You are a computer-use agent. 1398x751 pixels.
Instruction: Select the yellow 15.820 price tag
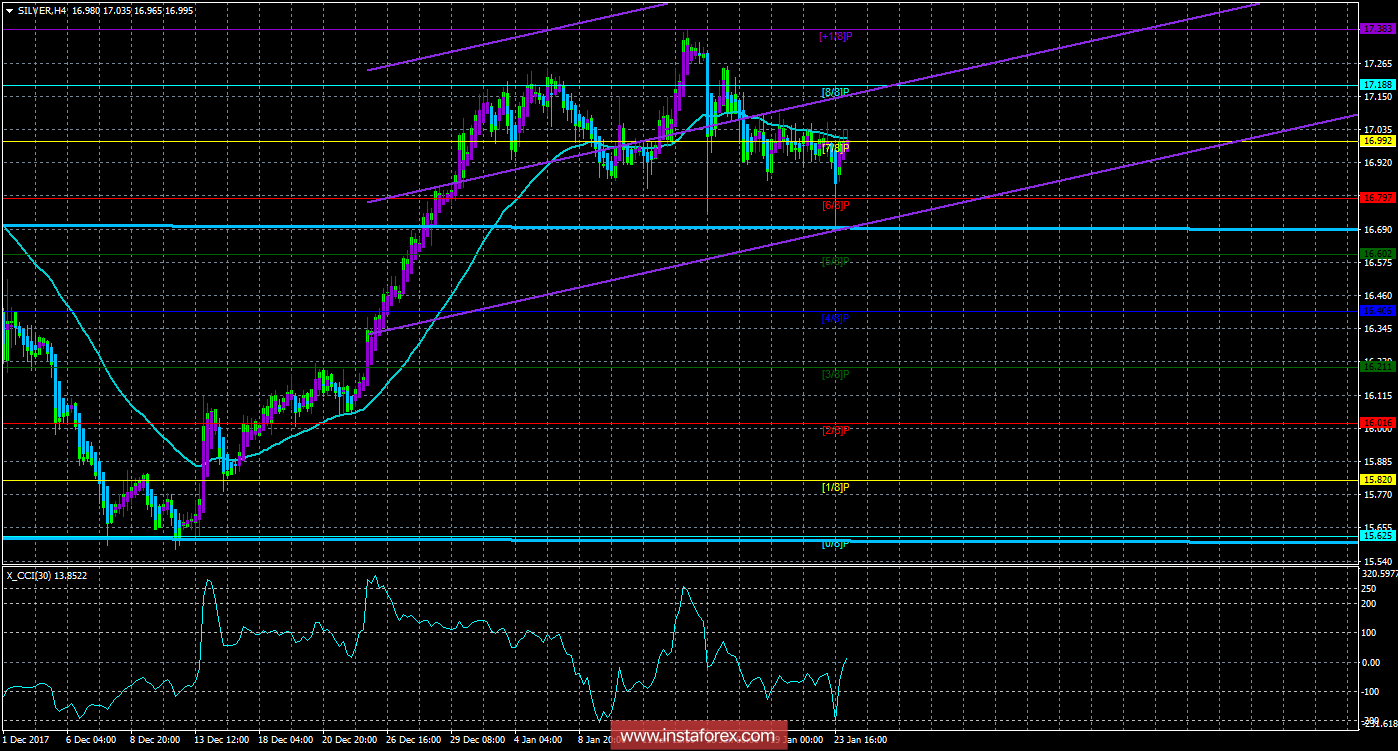pyautogui.click(x=1377, y=480)
